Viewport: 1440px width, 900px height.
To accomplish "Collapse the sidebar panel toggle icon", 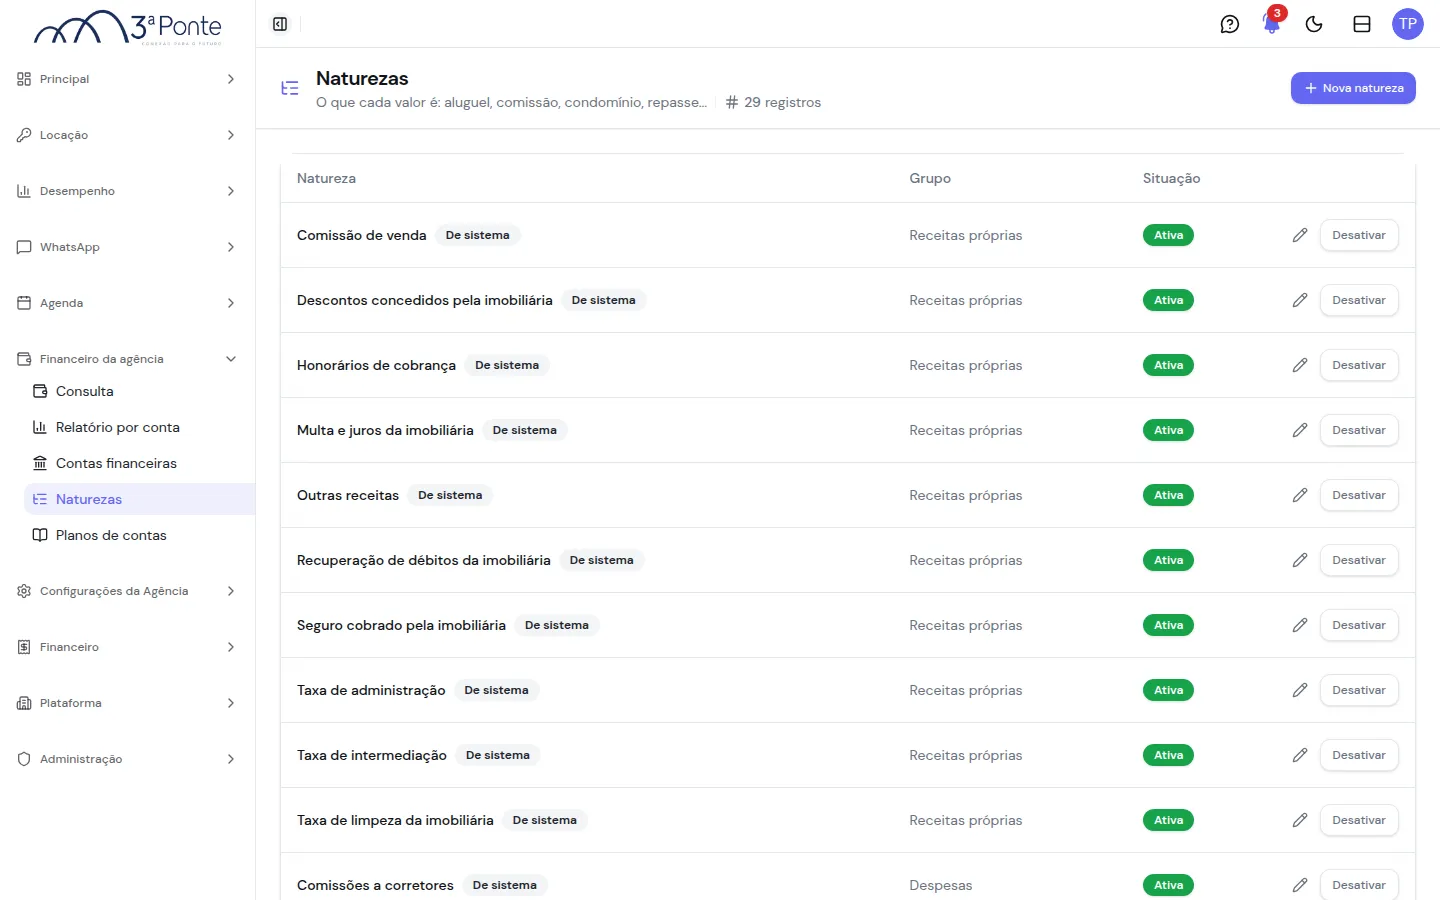I will click(280, 24).
